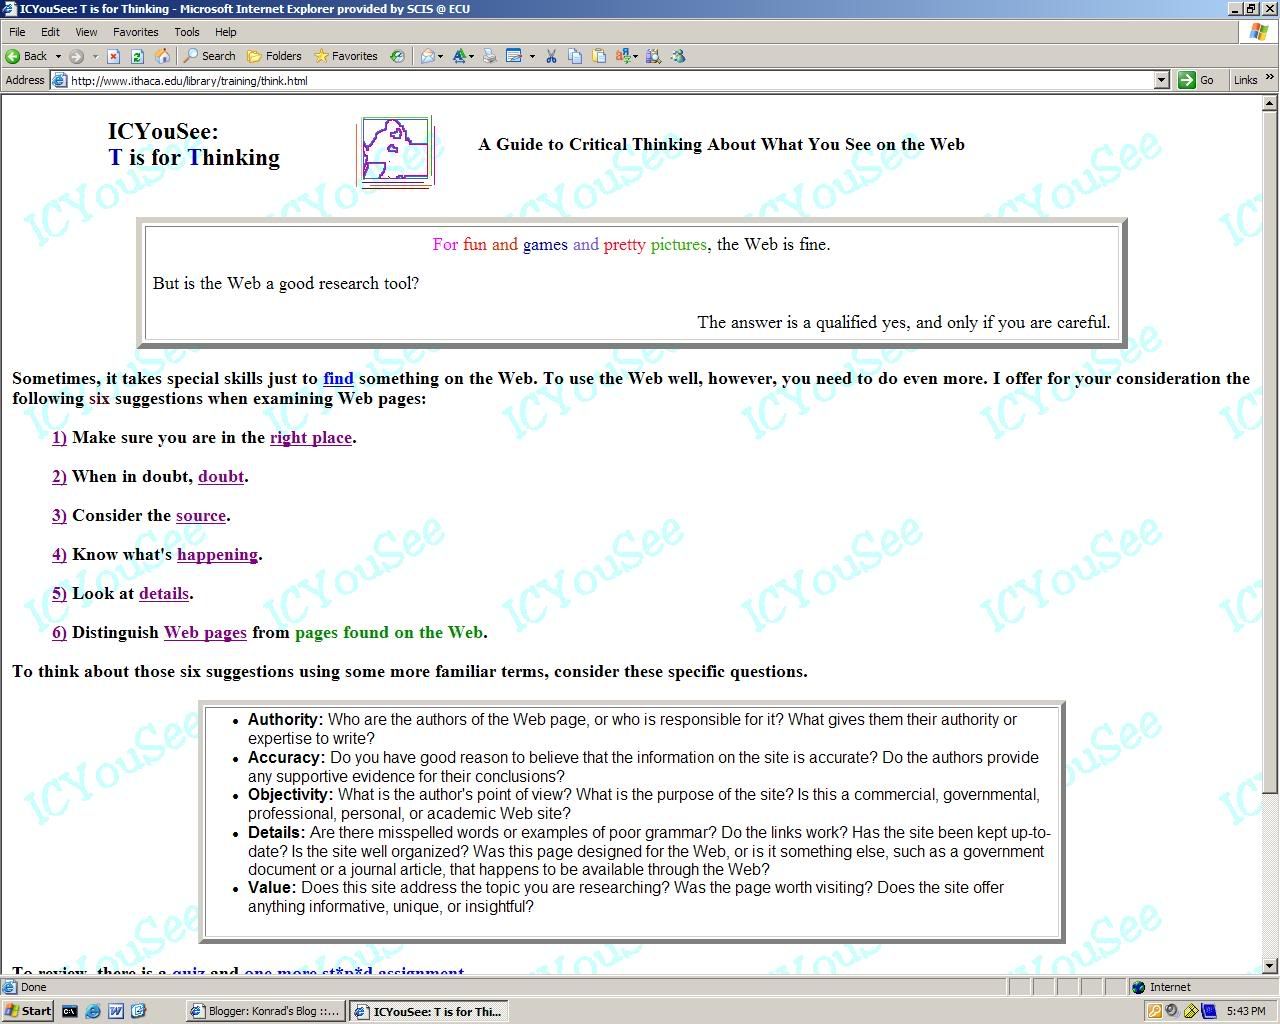Viewport: 1280px width, 1024px height.
Task: Print the current page
Action: click(490, 56)
